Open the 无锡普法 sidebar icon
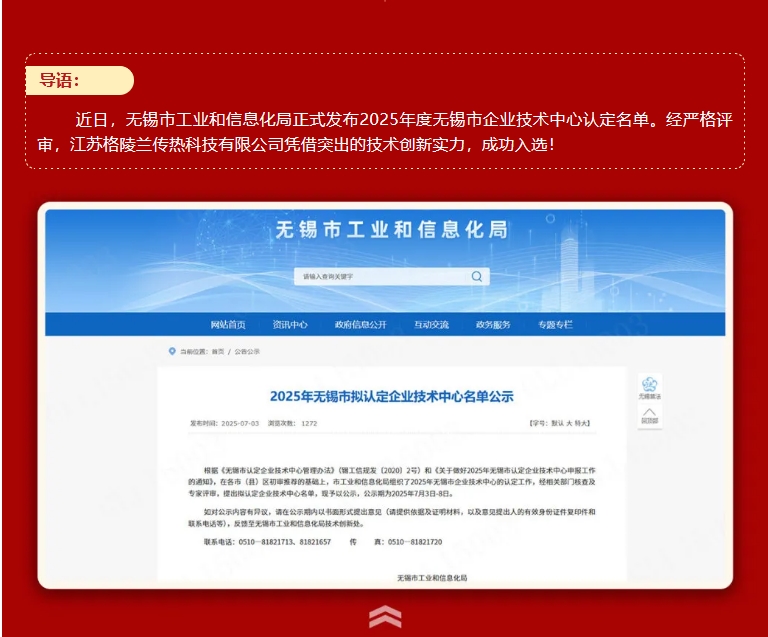This screenshot has width=768, height=637. coord(649,388)
